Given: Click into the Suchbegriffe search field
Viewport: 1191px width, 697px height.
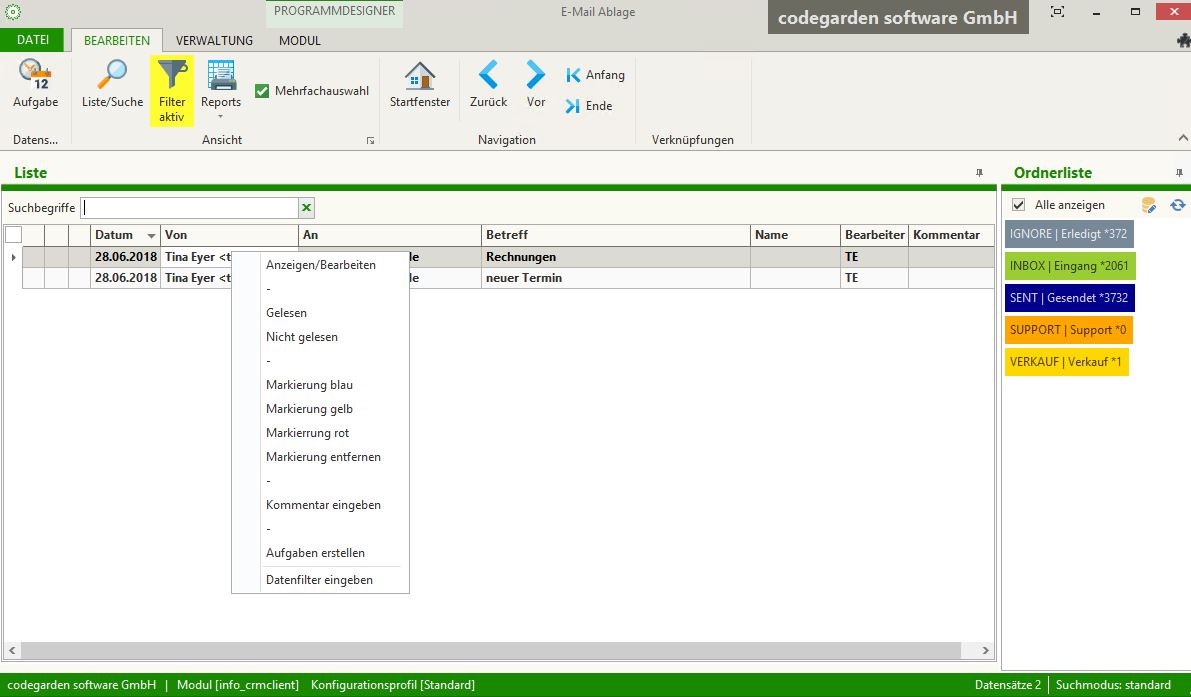Looking at the screenshot, I should tap(189, 208).
